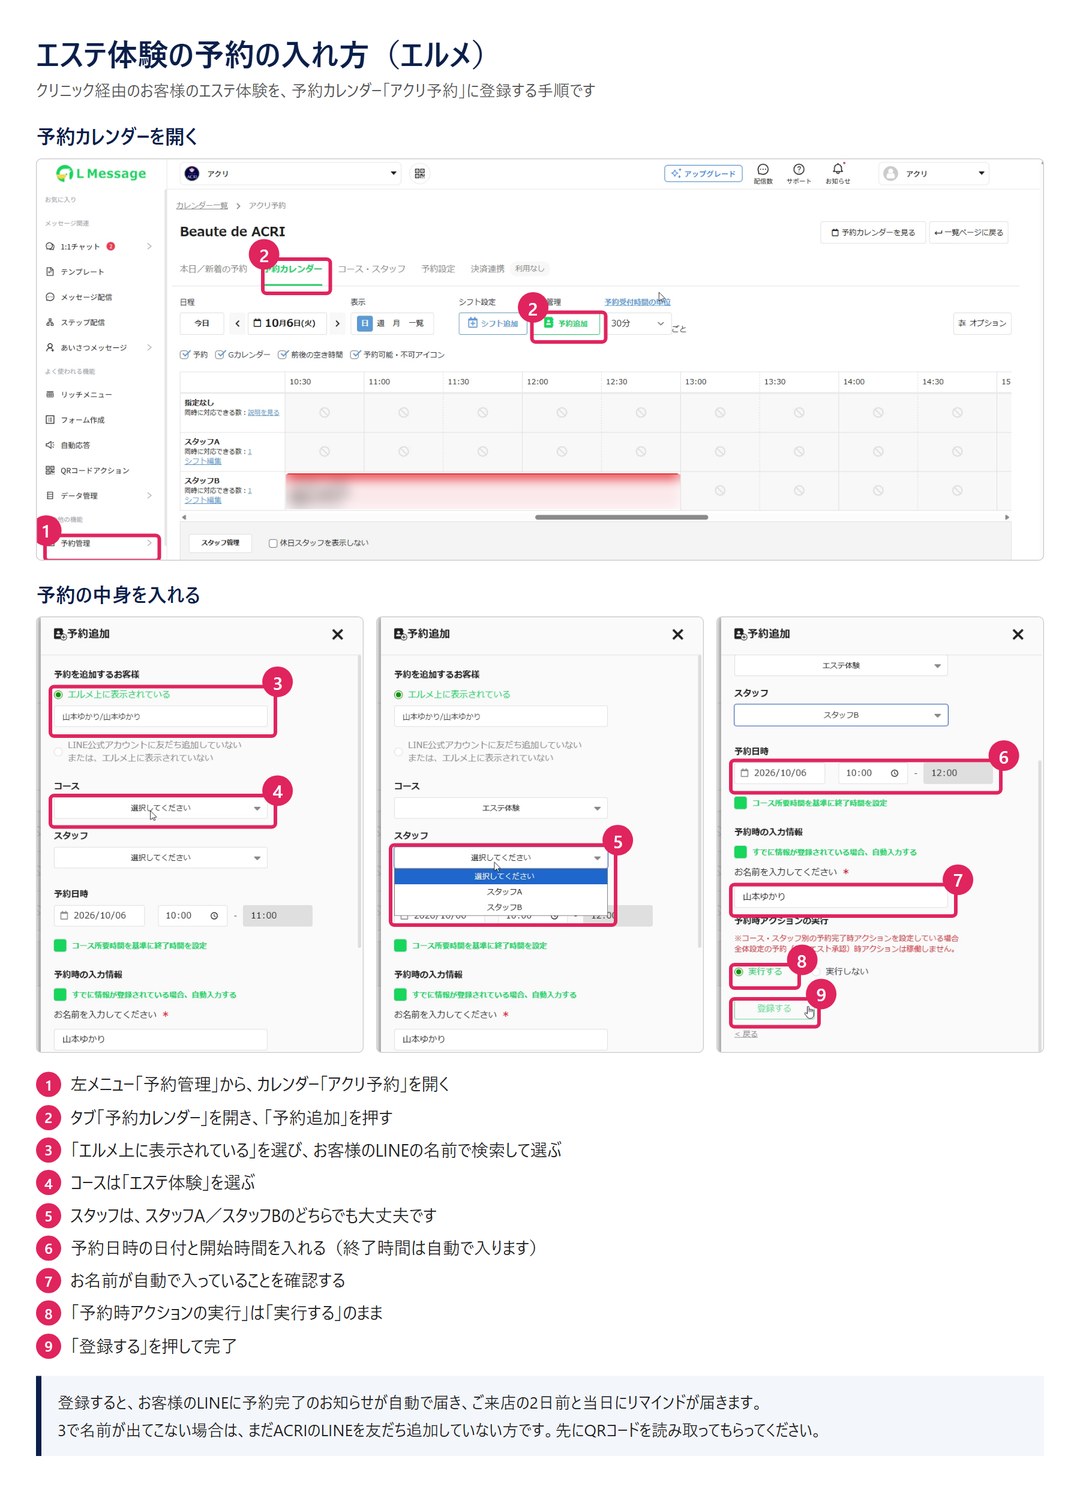Toggle the Gカレンダー checkbox
This screenshot has width=1080, height=1492.
[220, 355]
